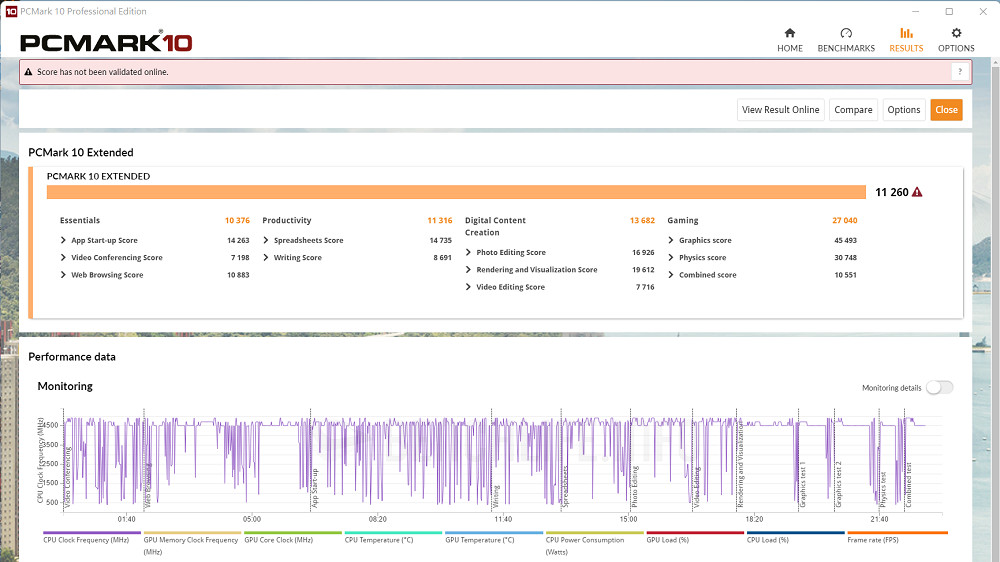
Task: Click the red warning triangle beside score 11 260
Action: (917, 192)
